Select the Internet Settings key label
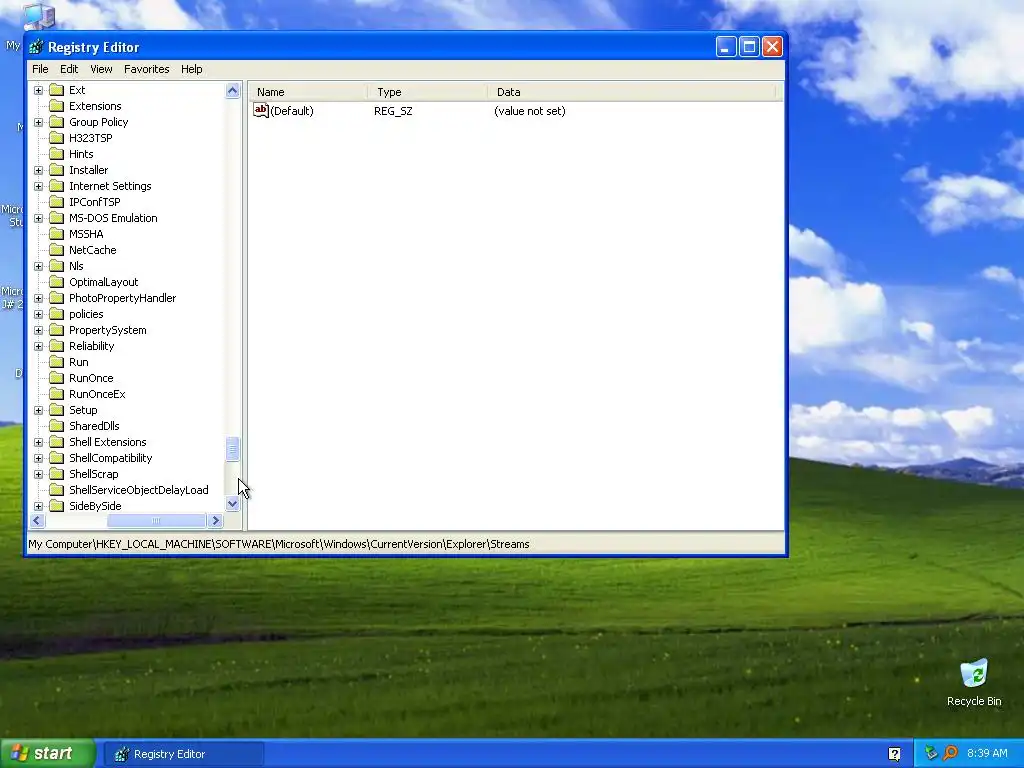 point(110,186)
